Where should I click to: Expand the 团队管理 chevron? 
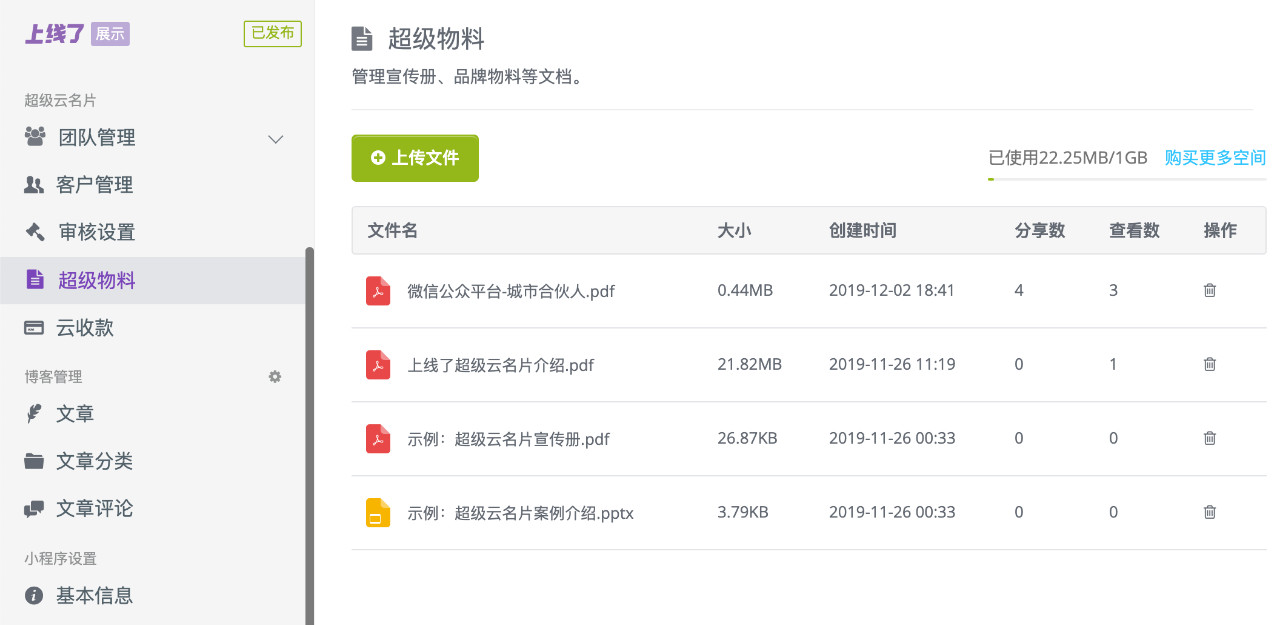click(276, 139)
